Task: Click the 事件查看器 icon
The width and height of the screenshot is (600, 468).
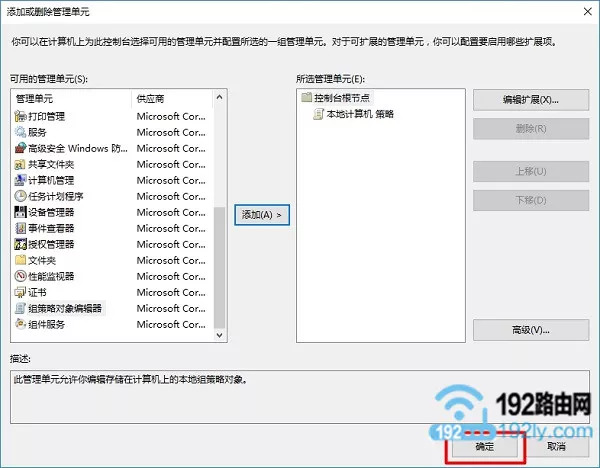Action: tap(20, 228)
